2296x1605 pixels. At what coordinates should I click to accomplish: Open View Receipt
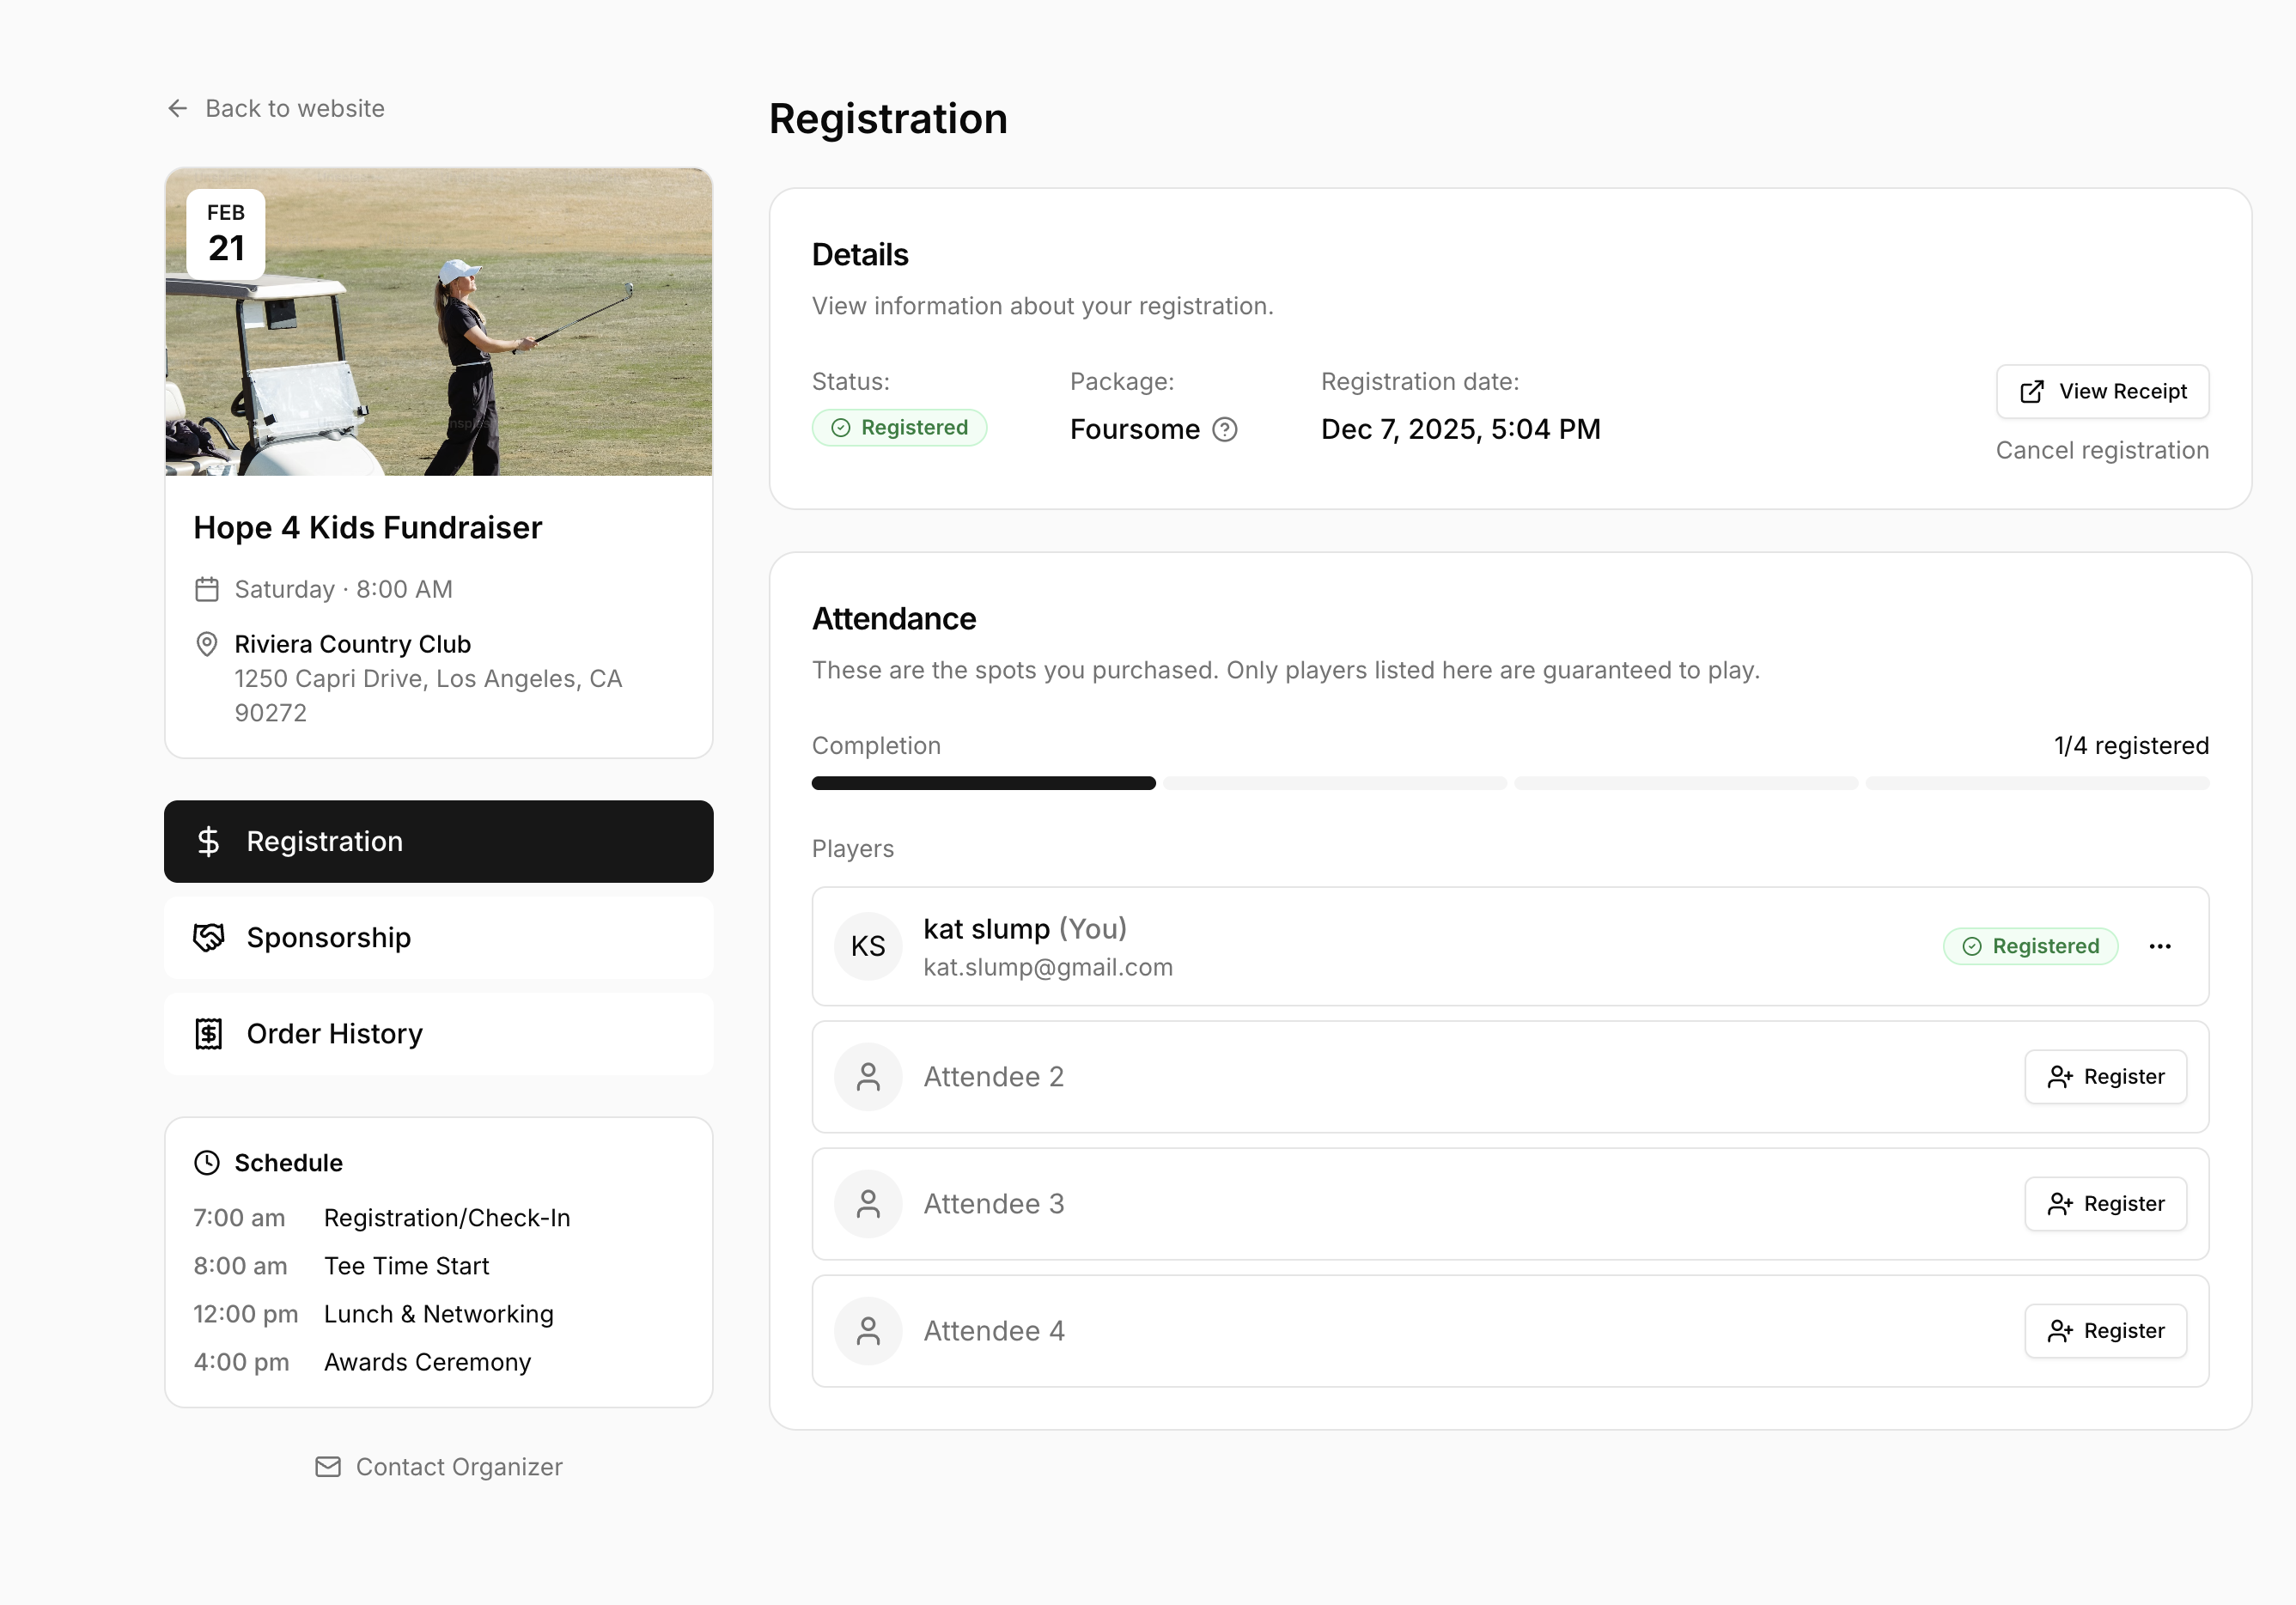[2101, 391]
